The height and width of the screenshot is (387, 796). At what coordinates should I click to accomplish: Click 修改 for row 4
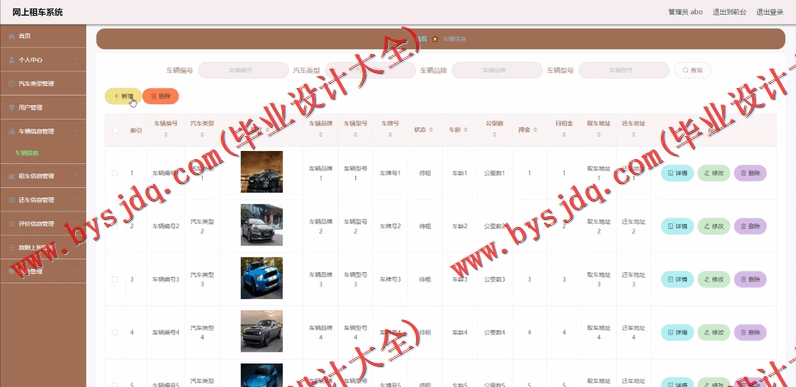pos(714,333)
